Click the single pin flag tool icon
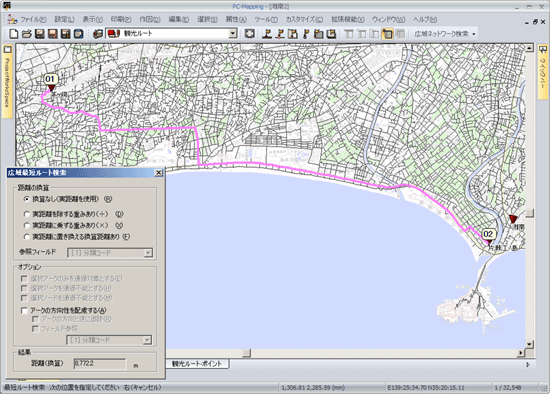Screen dimensions: 550x394 point(306,34)
